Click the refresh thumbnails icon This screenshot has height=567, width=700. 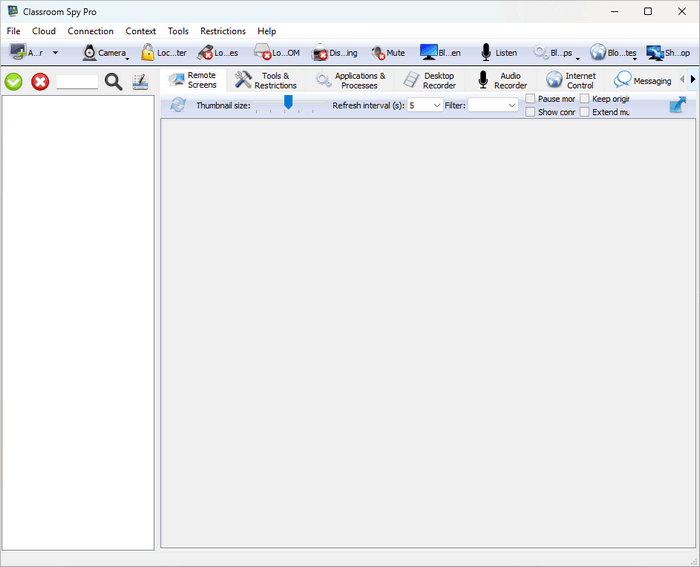coord(178,105)
